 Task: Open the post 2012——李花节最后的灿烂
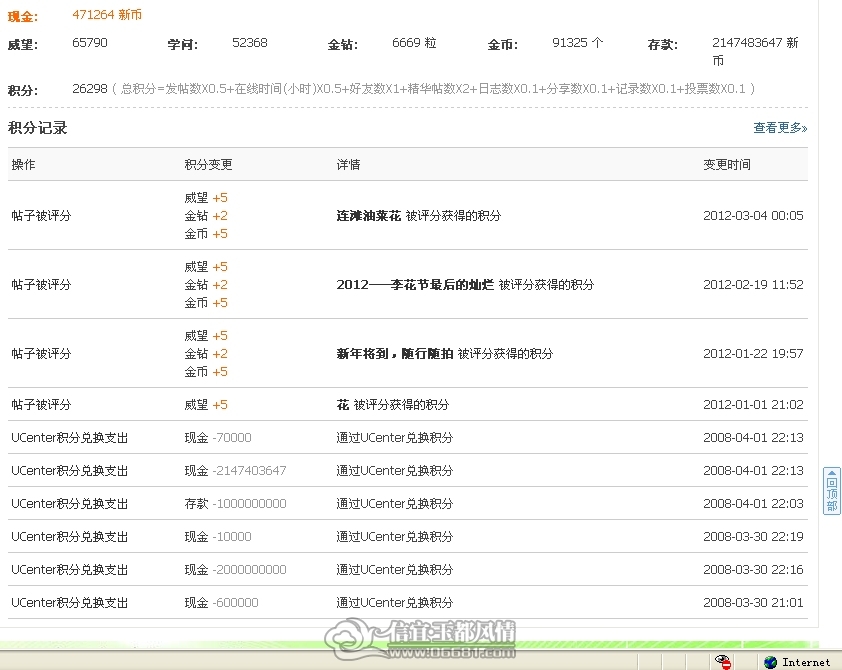[x=415, y=285]
